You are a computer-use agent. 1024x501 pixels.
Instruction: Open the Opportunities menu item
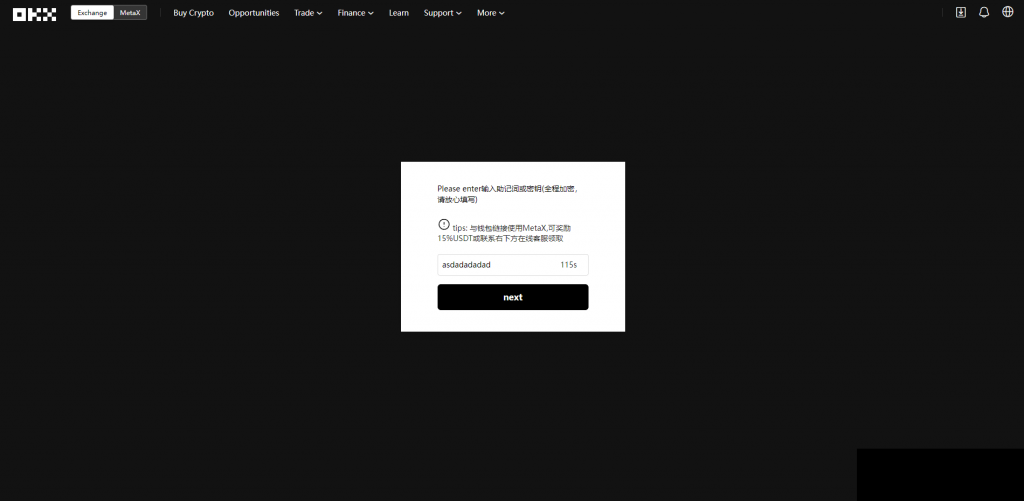click(254, 13)
